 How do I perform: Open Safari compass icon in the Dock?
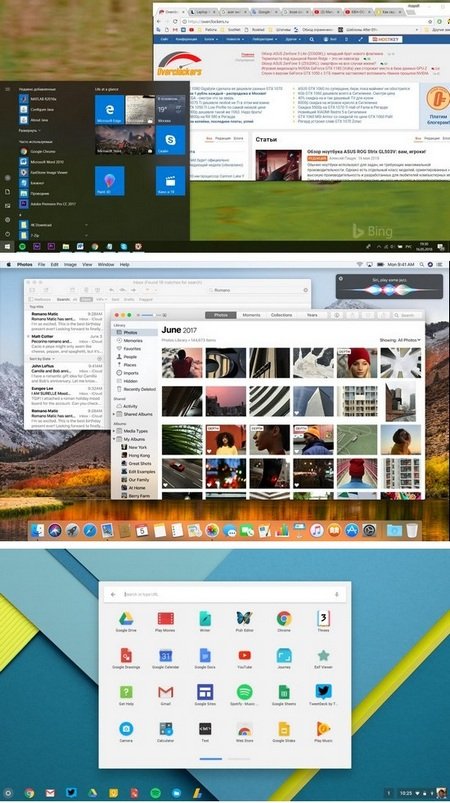(x=90, y=530)
